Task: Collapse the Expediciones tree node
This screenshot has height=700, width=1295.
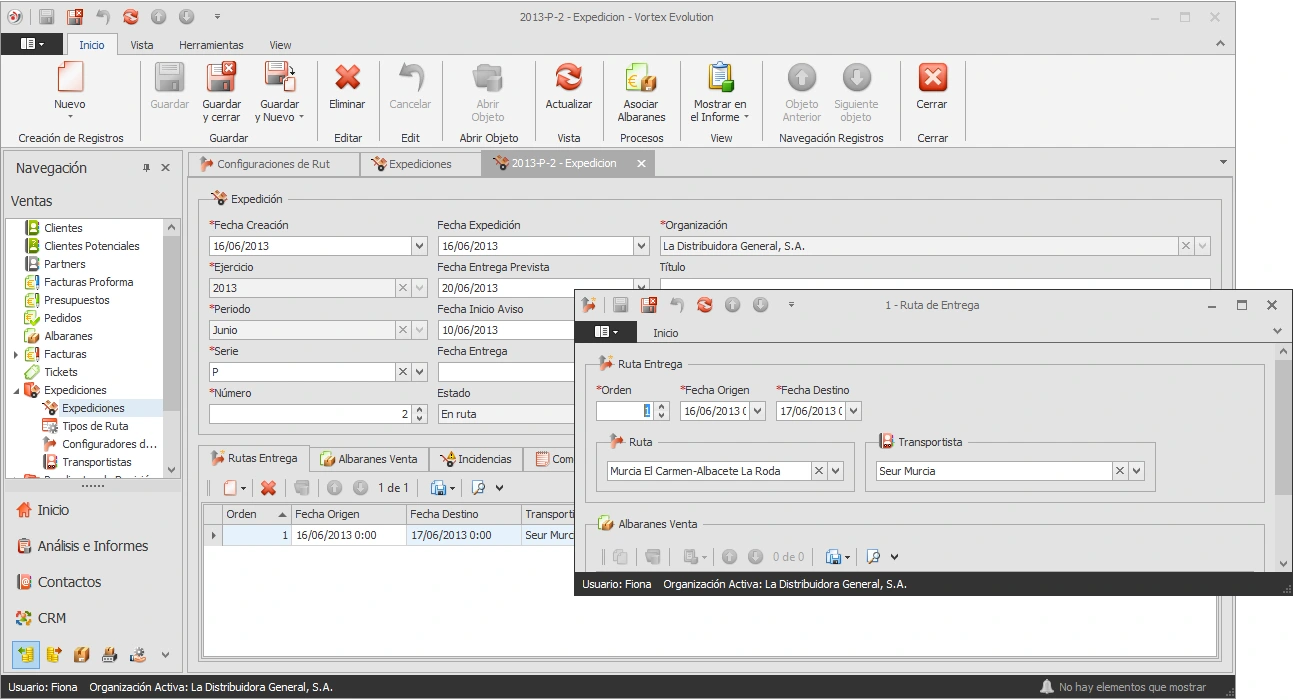Action: coord(16,390)
